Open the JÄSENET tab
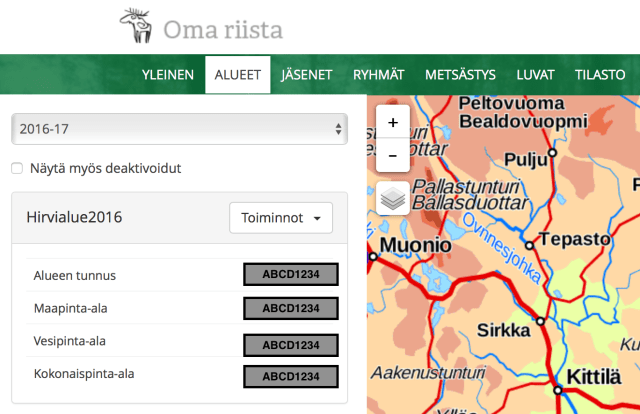This screenshot has height=414, width=640. point(307,75)
